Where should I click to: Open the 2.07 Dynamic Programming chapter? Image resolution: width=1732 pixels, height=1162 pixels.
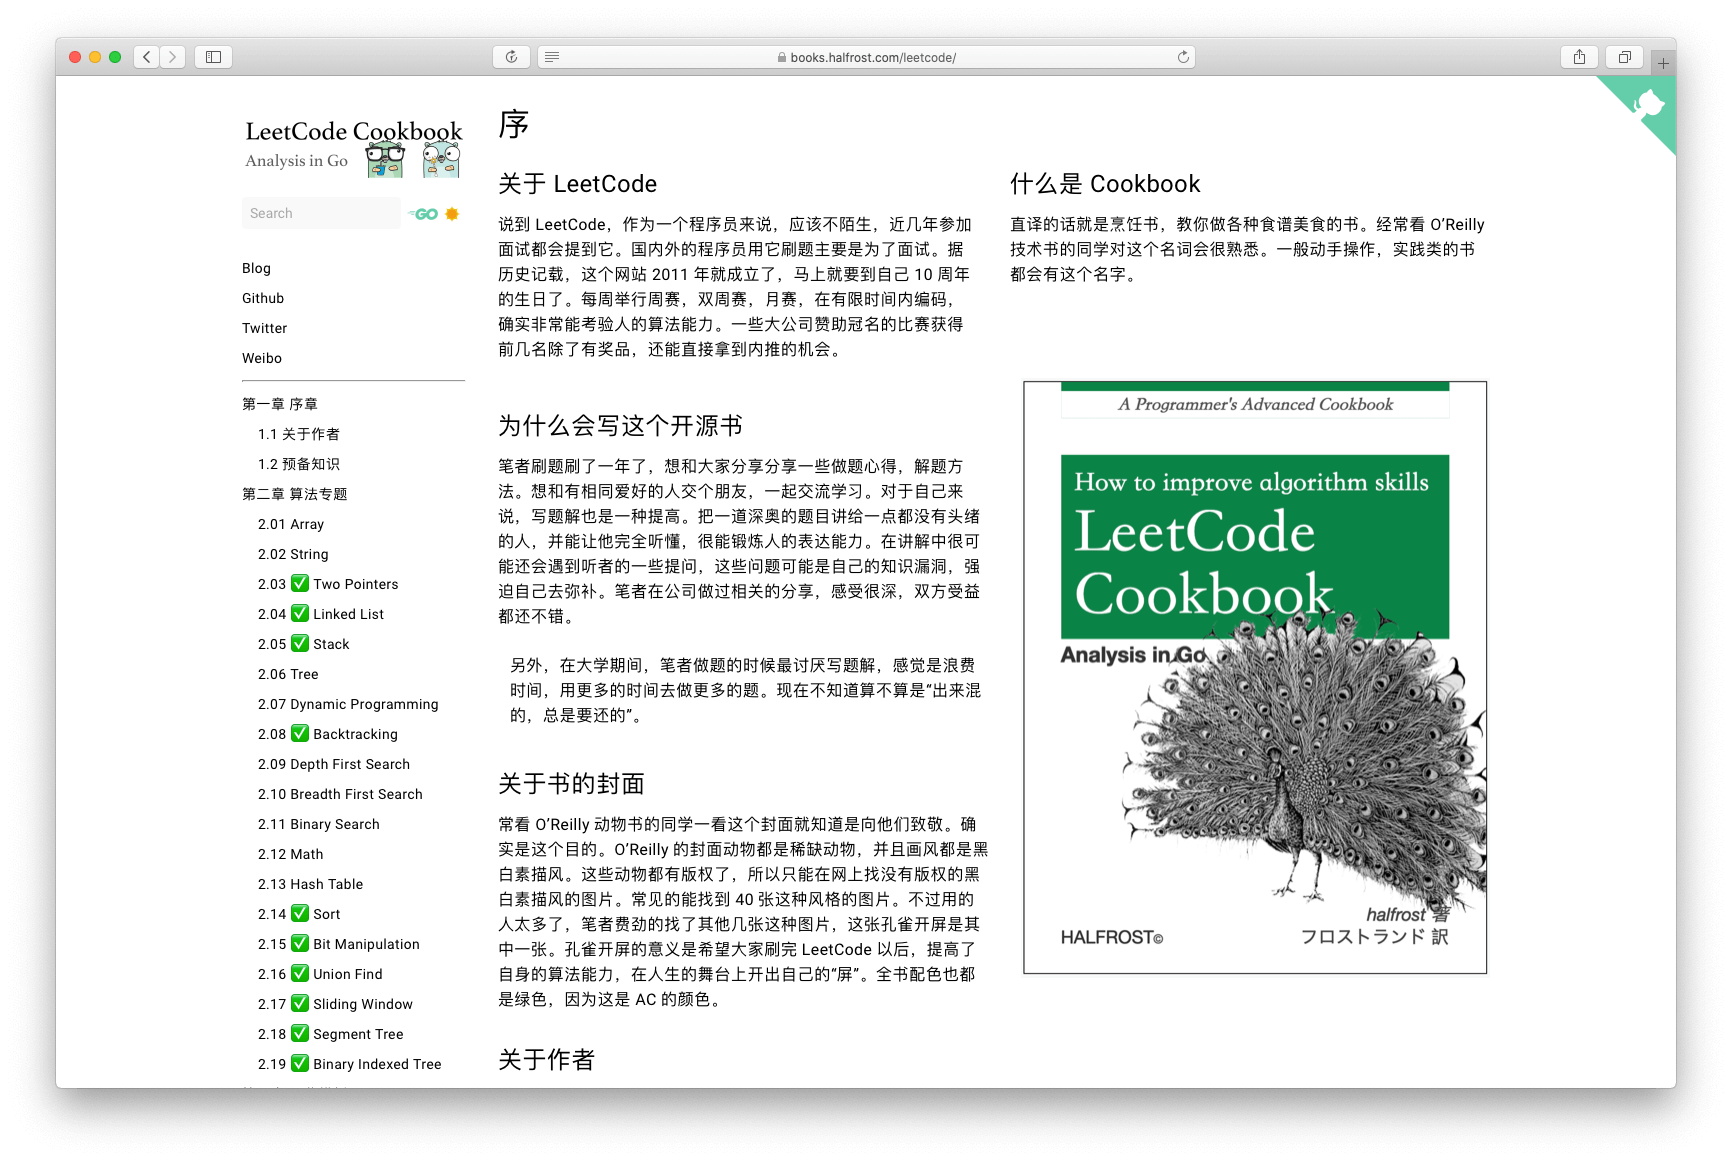click(x=348, y=704)
